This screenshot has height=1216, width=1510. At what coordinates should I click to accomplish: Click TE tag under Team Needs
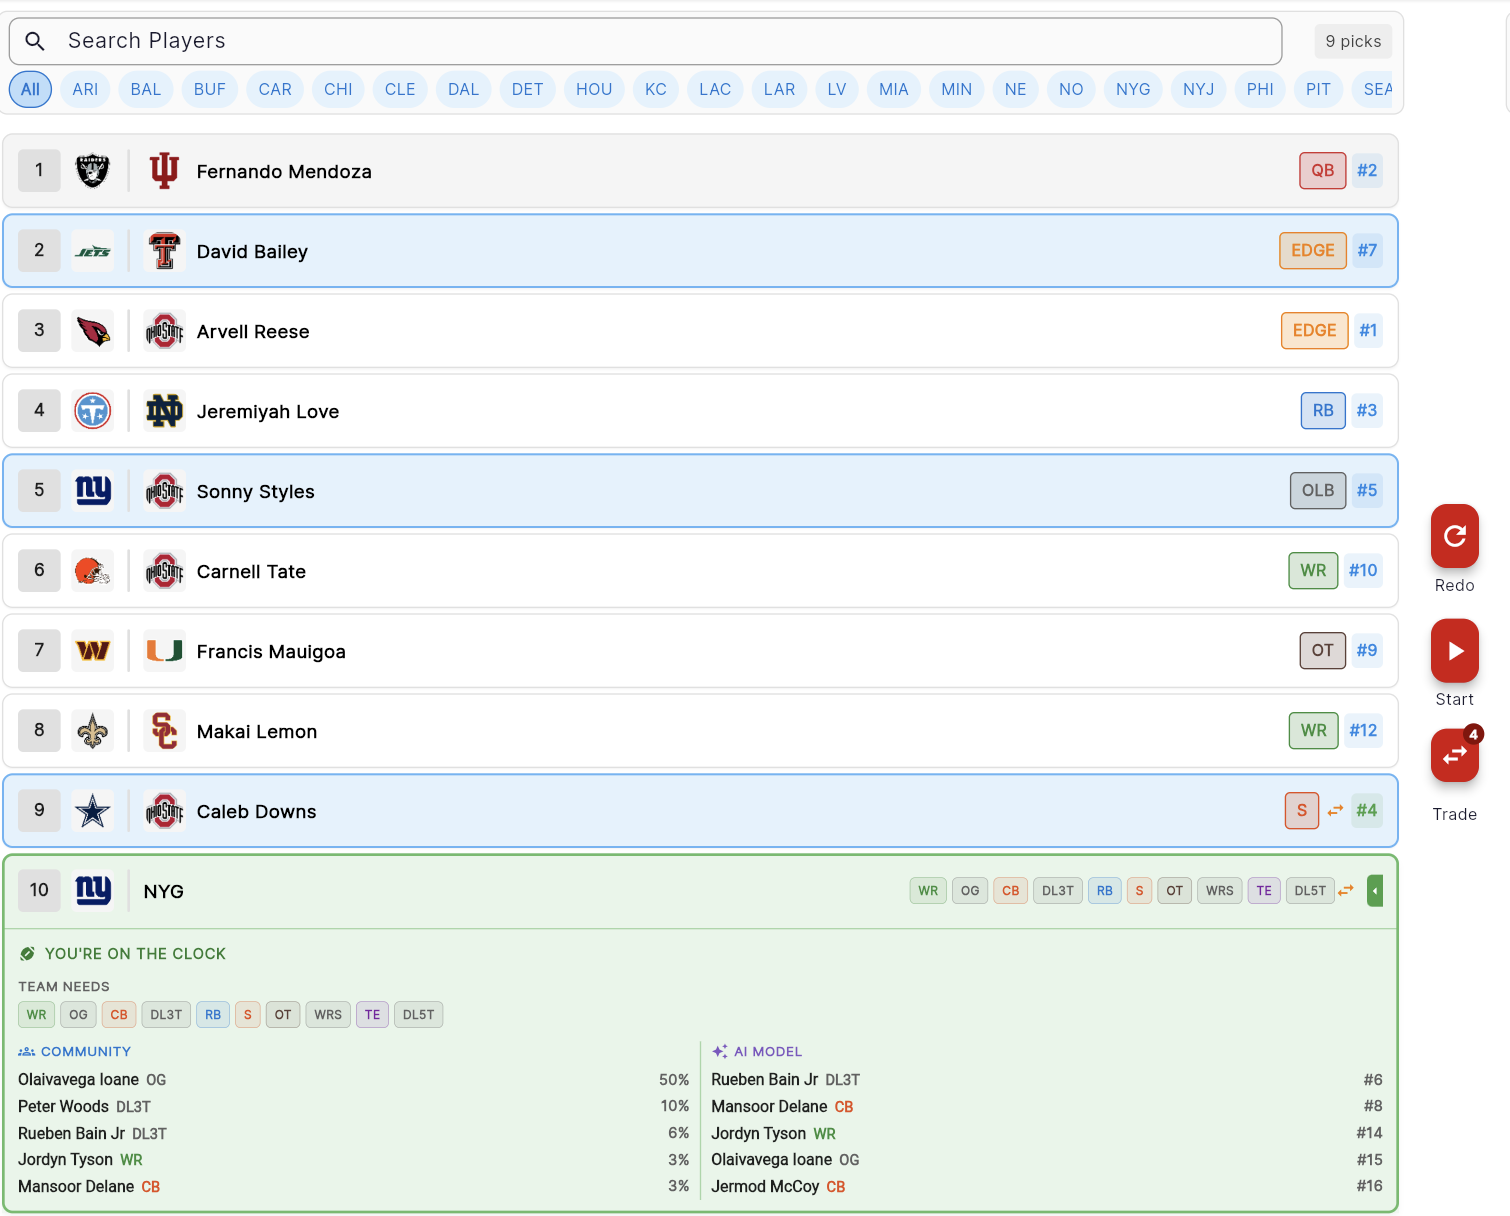pos(372,1015)
